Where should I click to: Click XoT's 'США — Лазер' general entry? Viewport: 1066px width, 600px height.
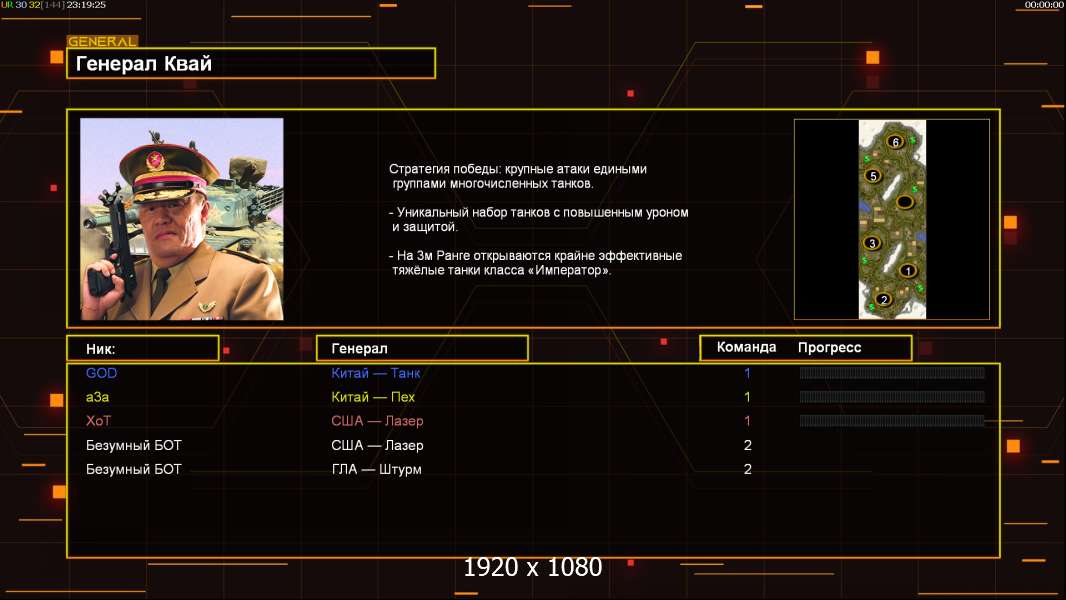click(377, 421)
